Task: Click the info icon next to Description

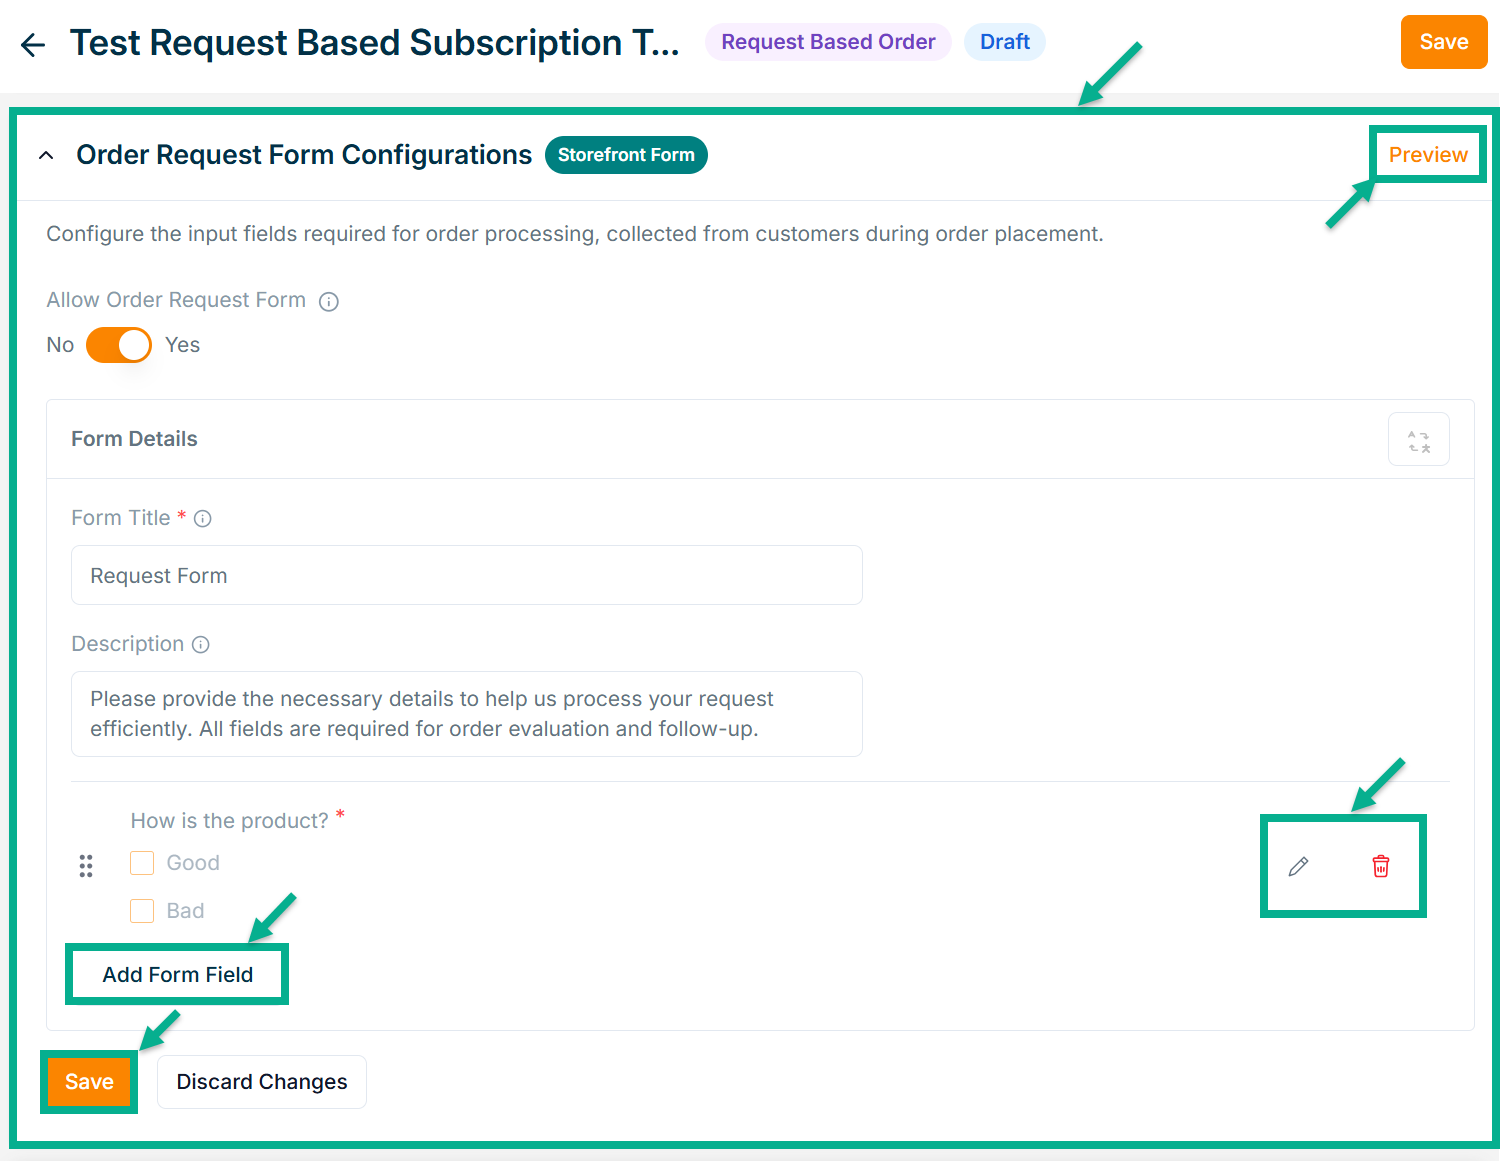Action: 201,645
